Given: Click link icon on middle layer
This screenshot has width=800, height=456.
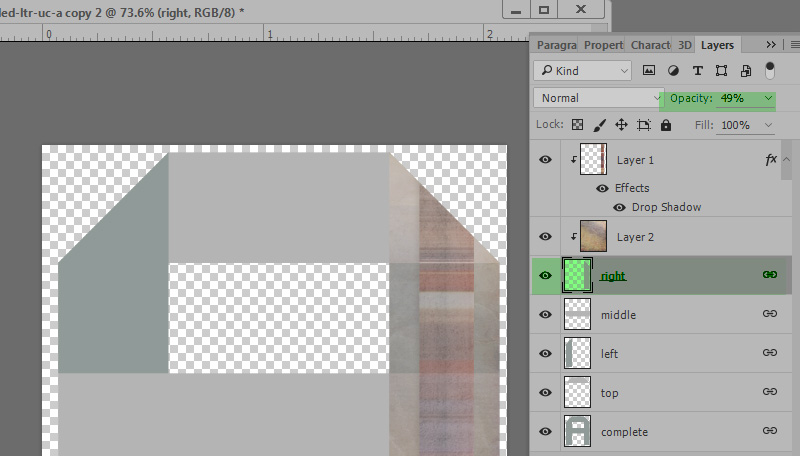Looking at the screenshot, I should coord(770,314).
